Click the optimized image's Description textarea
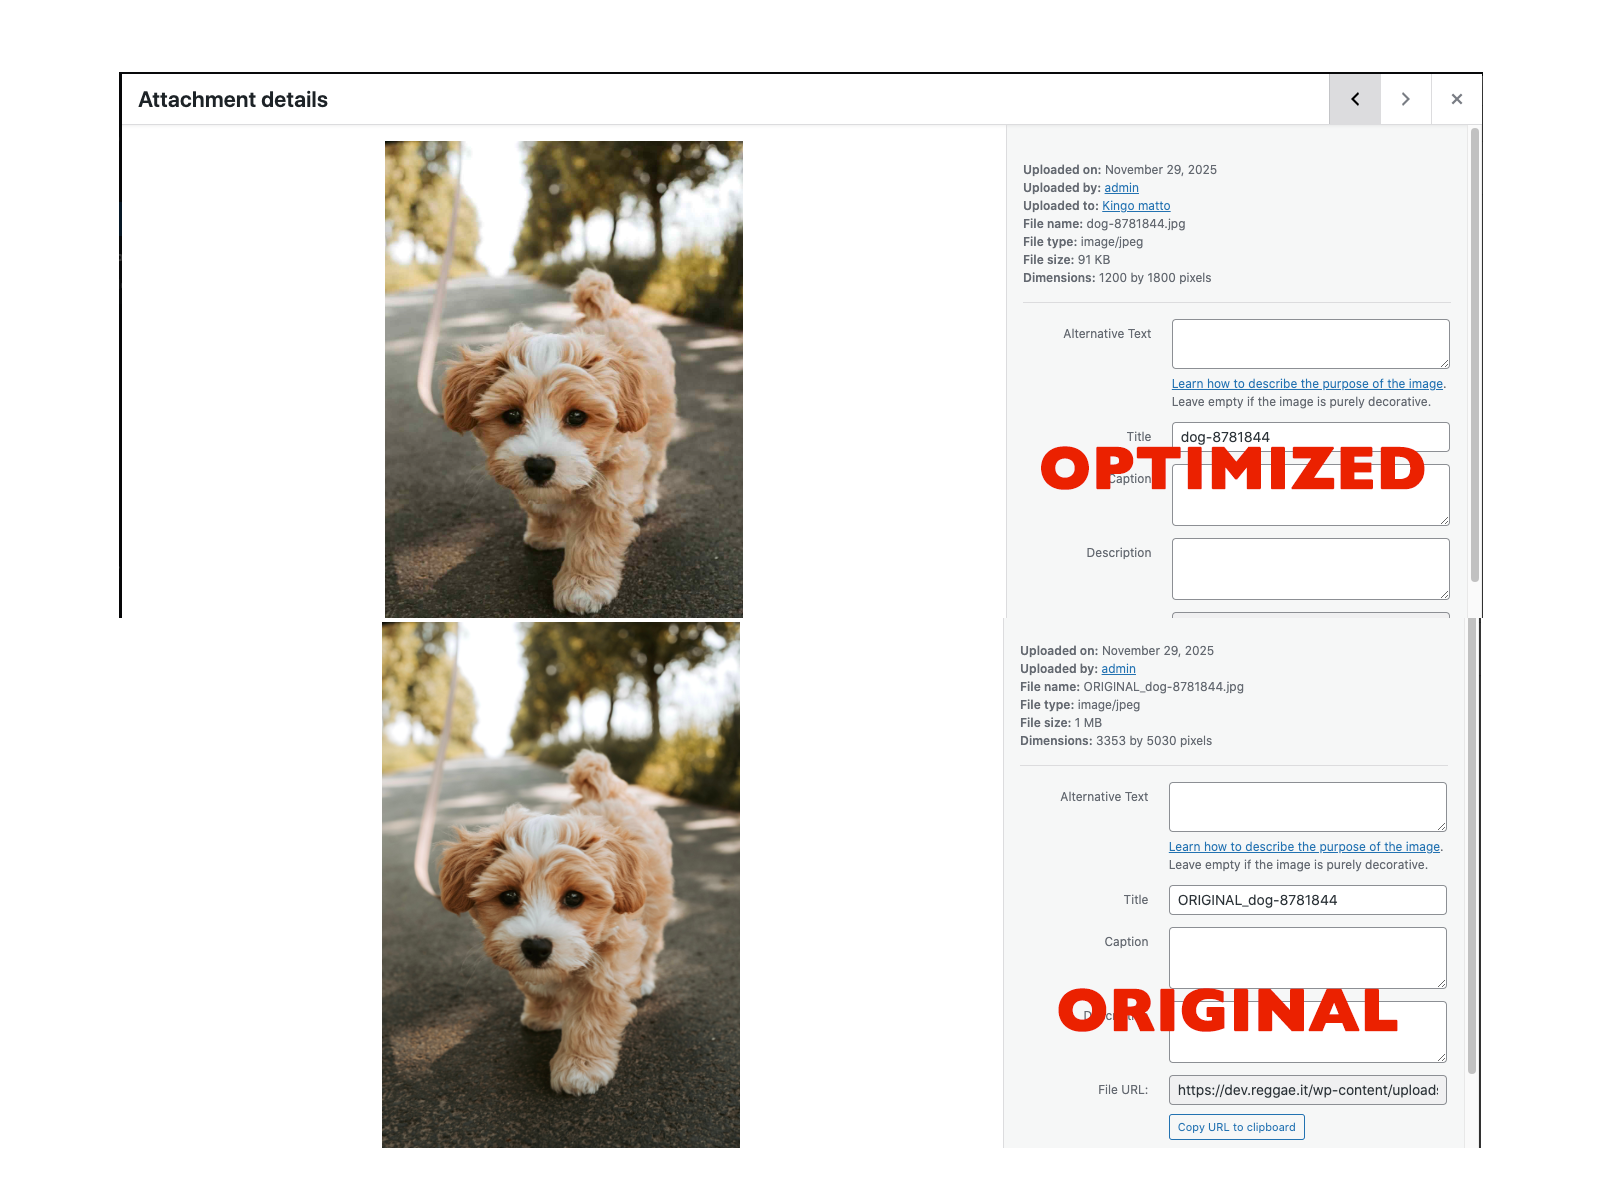The height and width of the screenshot is (1200, 1600). [1310, 568]
